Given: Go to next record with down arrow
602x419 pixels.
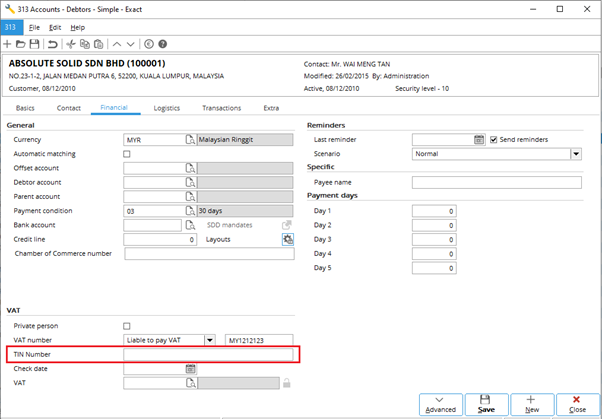Looking at the screenshot, I should pyautogui.click(x=131, y=45).
